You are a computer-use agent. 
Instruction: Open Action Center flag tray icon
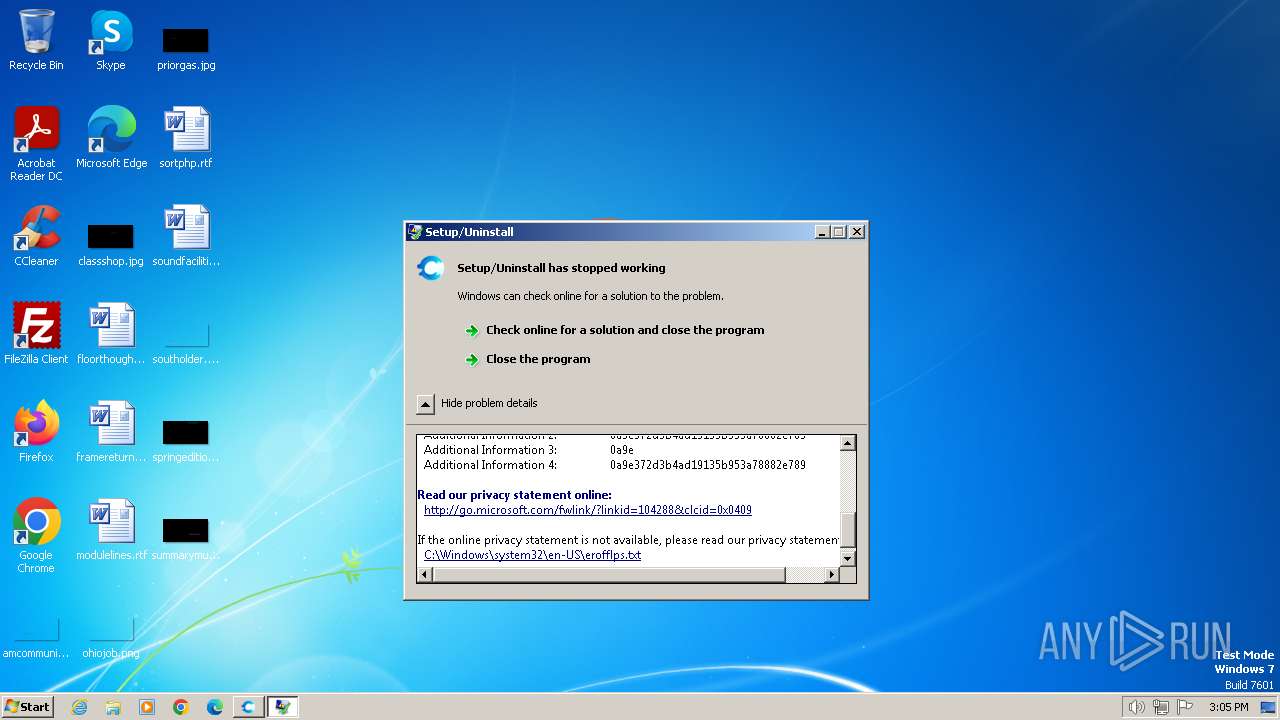tap(1185, 707)
